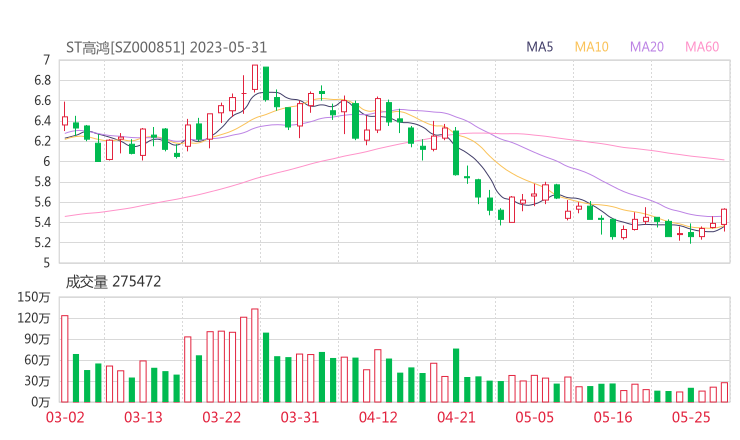Click the MA60 legend label
Image resolution: width=740 pixels, height=440 pixels.
pyautogui.click(x=702, y=47)
